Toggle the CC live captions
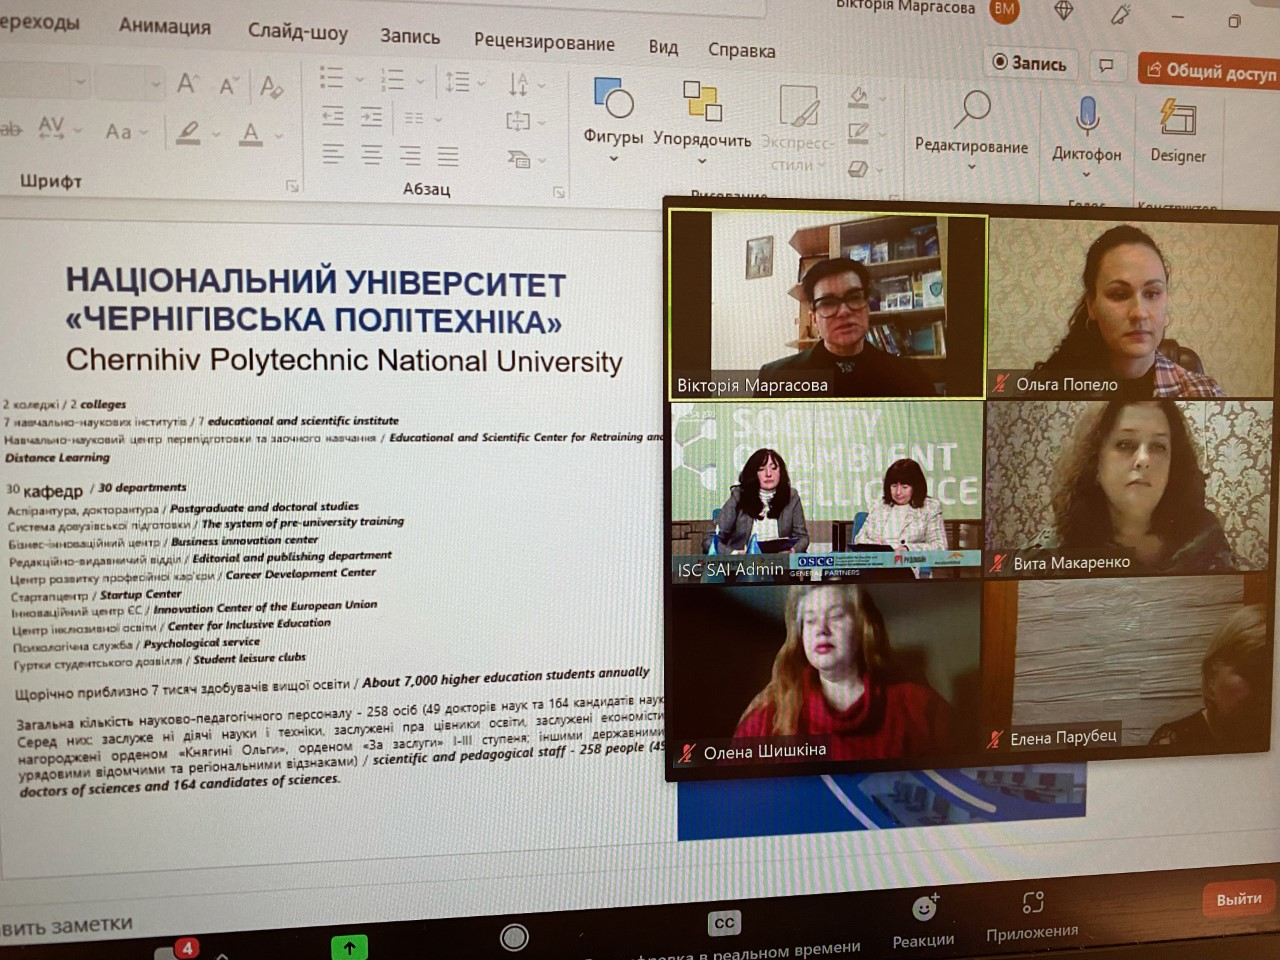This screenshot has height=960, width=1280. click(724, 923)
